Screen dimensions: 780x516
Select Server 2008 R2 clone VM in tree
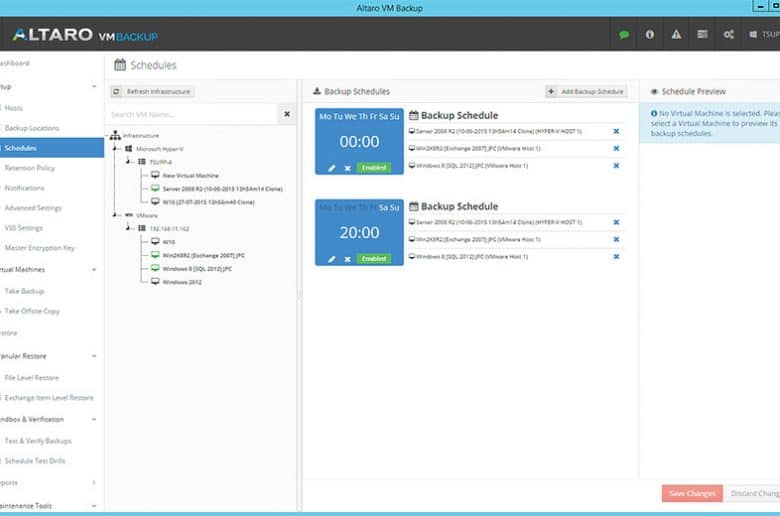pyautogui.click(x=222, y=189)
